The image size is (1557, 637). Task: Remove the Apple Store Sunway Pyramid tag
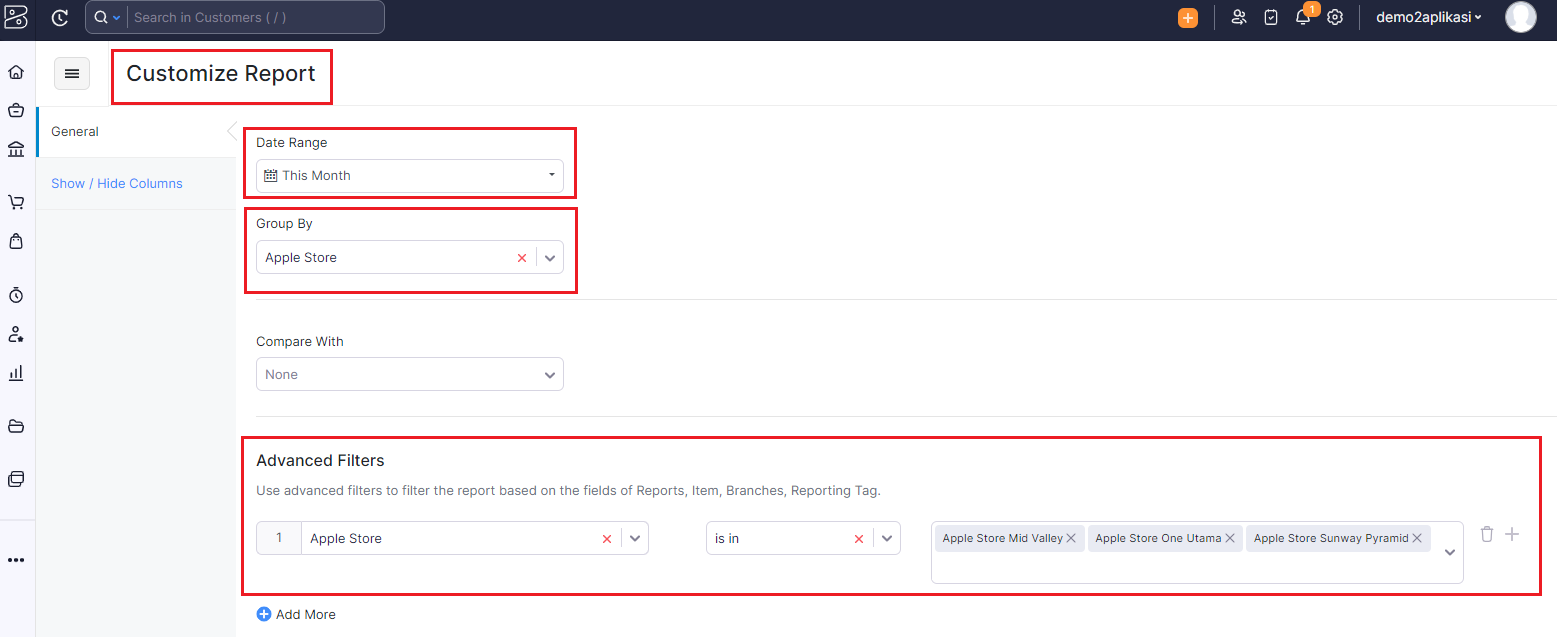(1418, 538)
